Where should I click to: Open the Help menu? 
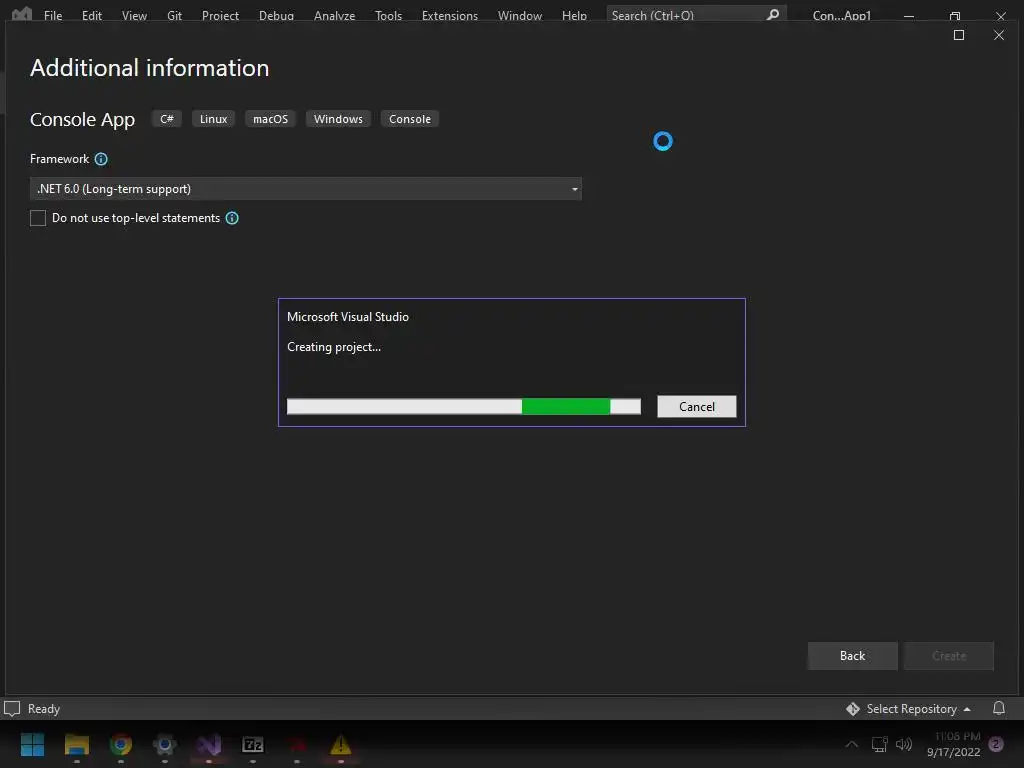[x=574, y=15]
